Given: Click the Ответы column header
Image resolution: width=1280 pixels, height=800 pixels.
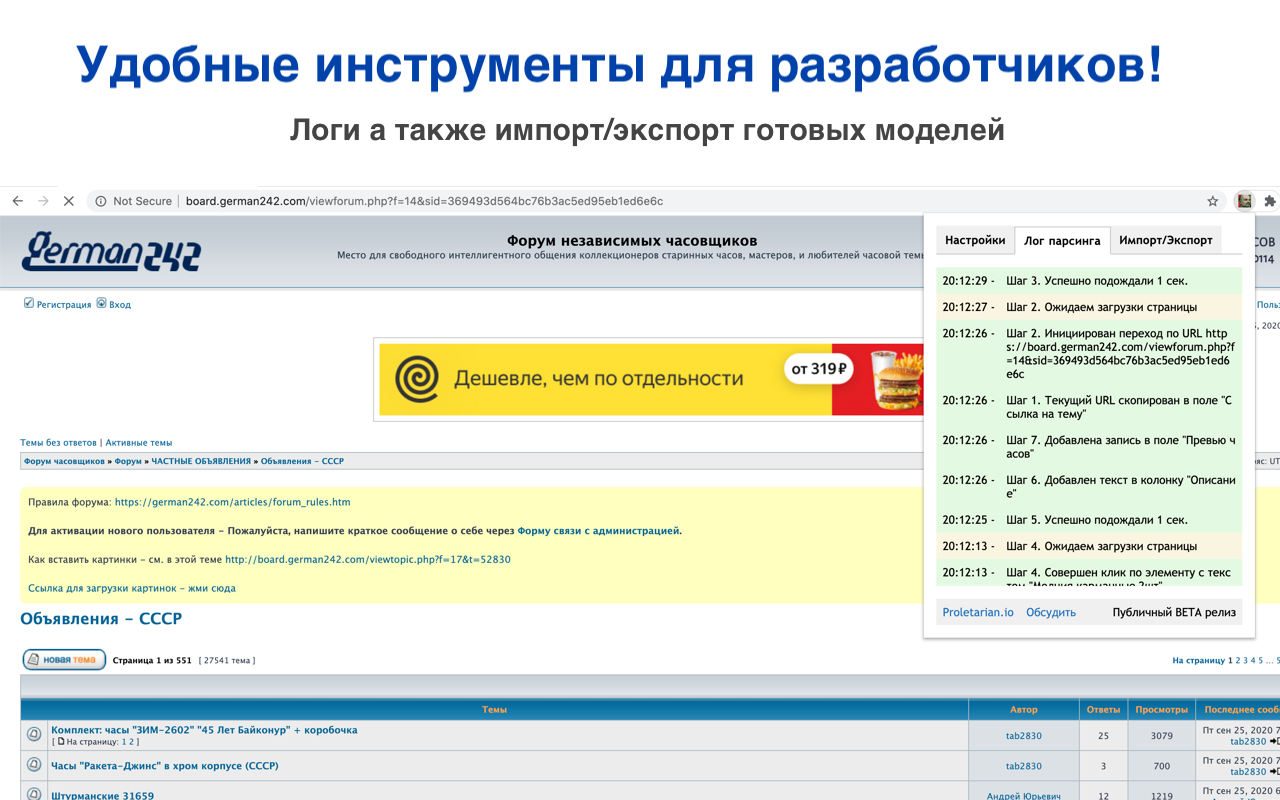Looking at the screenshot, I should tap(1104, 709).
